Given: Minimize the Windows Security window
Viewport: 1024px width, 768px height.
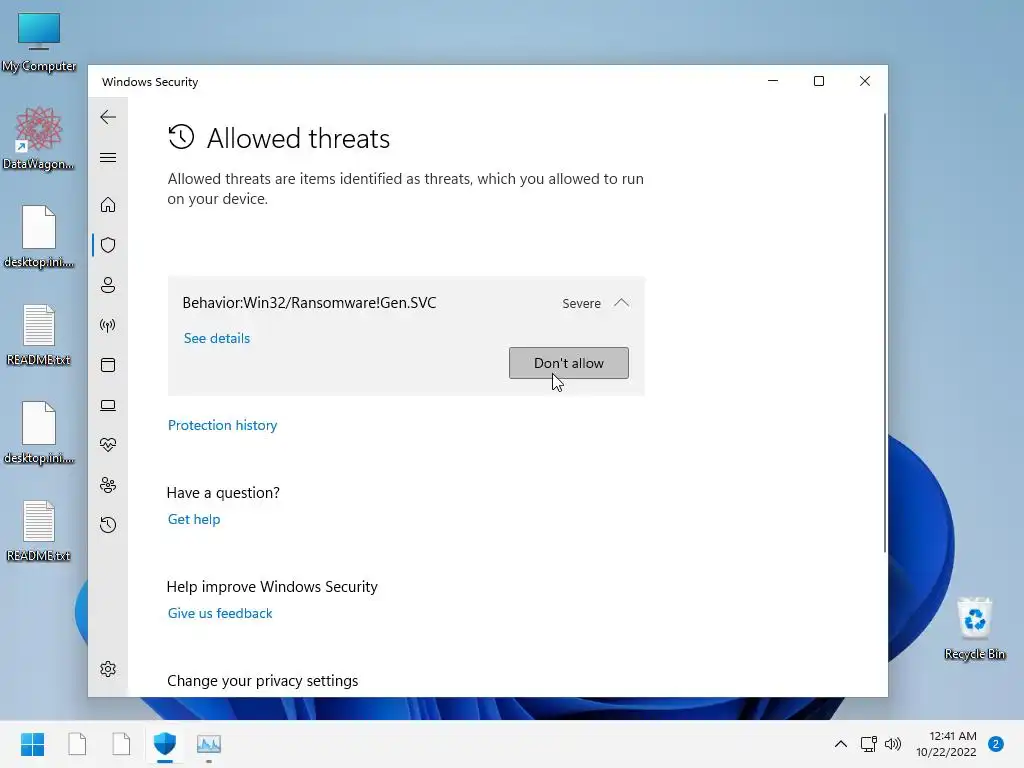Looking at the screenshot, I should coord(773,81).
